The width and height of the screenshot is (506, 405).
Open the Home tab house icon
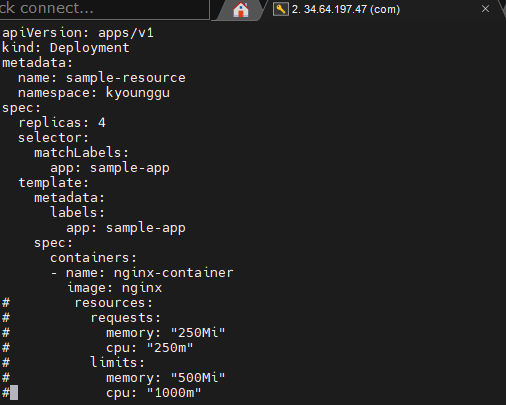click(x=241, y=9)
